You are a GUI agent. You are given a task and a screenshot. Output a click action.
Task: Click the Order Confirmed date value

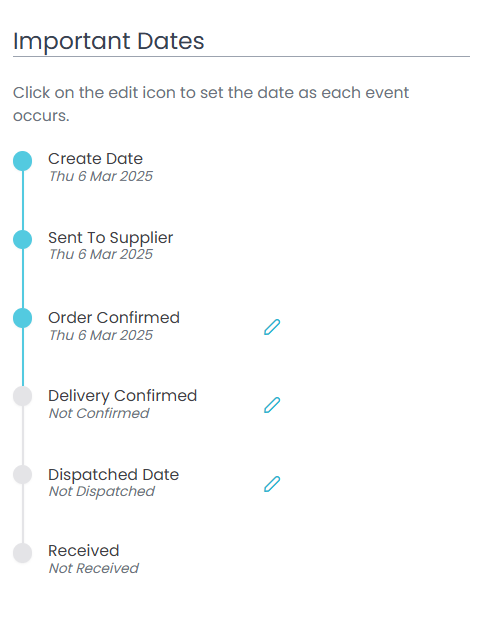point(101,335)
